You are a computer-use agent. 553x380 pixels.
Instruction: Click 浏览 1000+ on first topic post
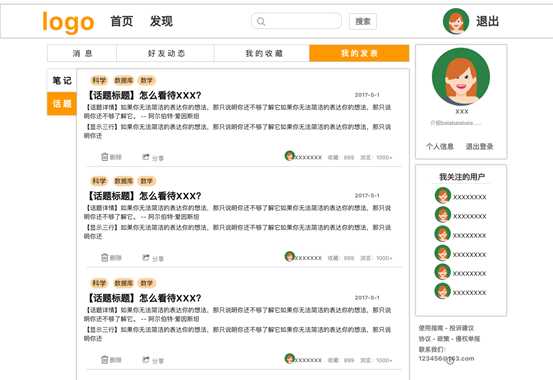376,157
